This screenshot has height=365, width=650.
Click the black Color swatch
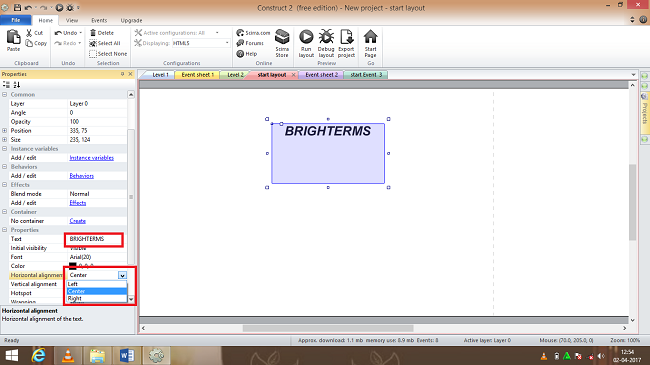(73, 266)
